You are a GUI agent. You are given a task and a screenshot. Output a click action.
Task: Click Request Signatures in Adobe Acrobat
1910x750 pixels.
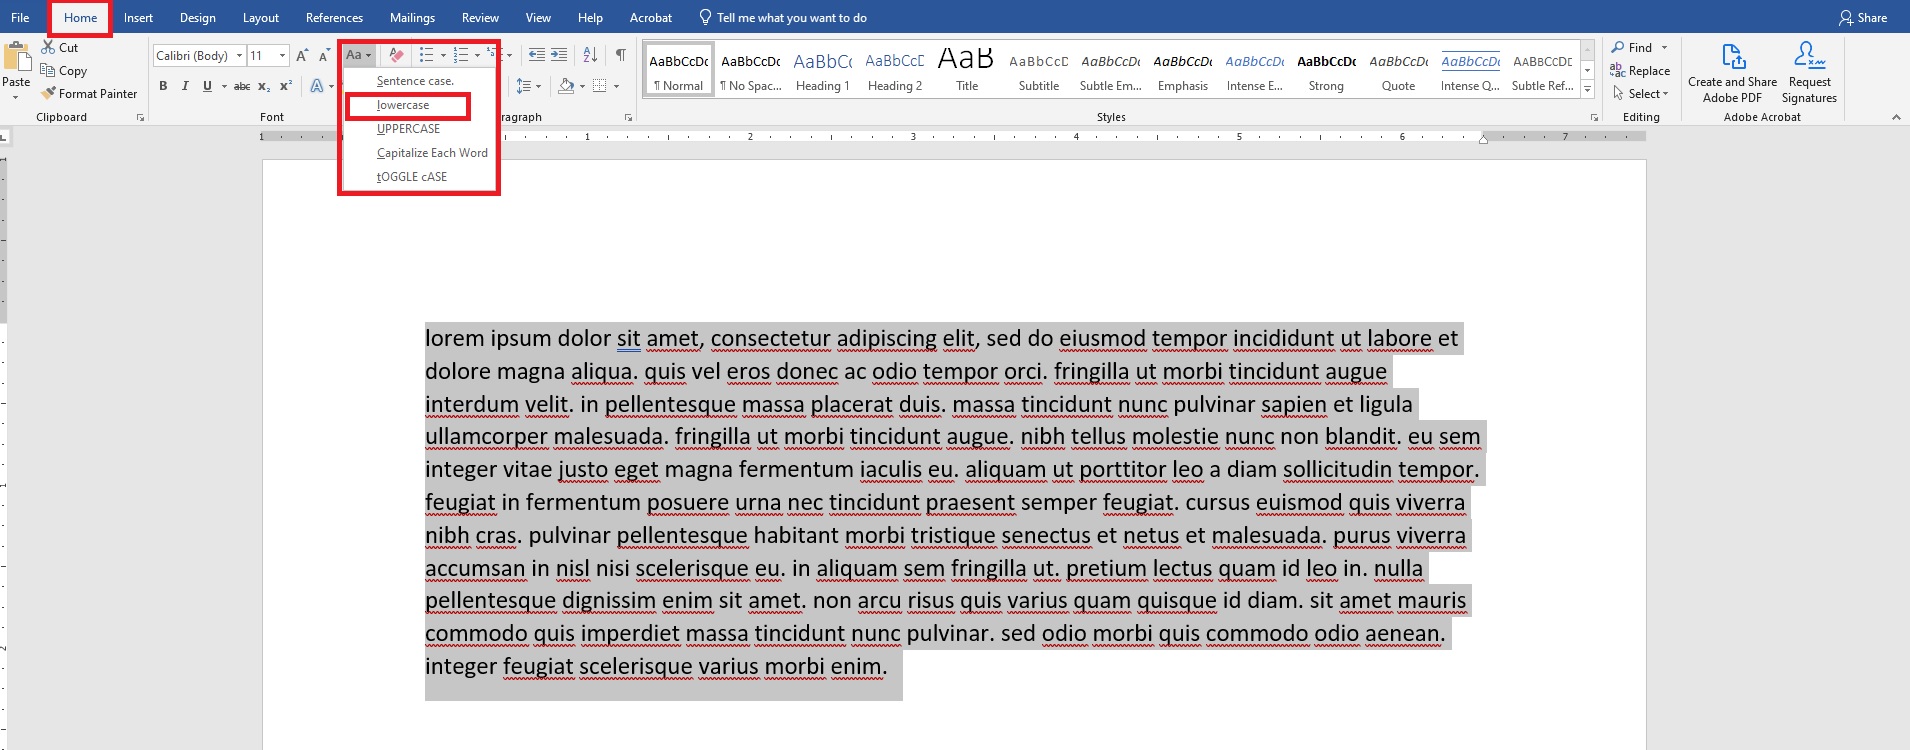pos(1809,72)
